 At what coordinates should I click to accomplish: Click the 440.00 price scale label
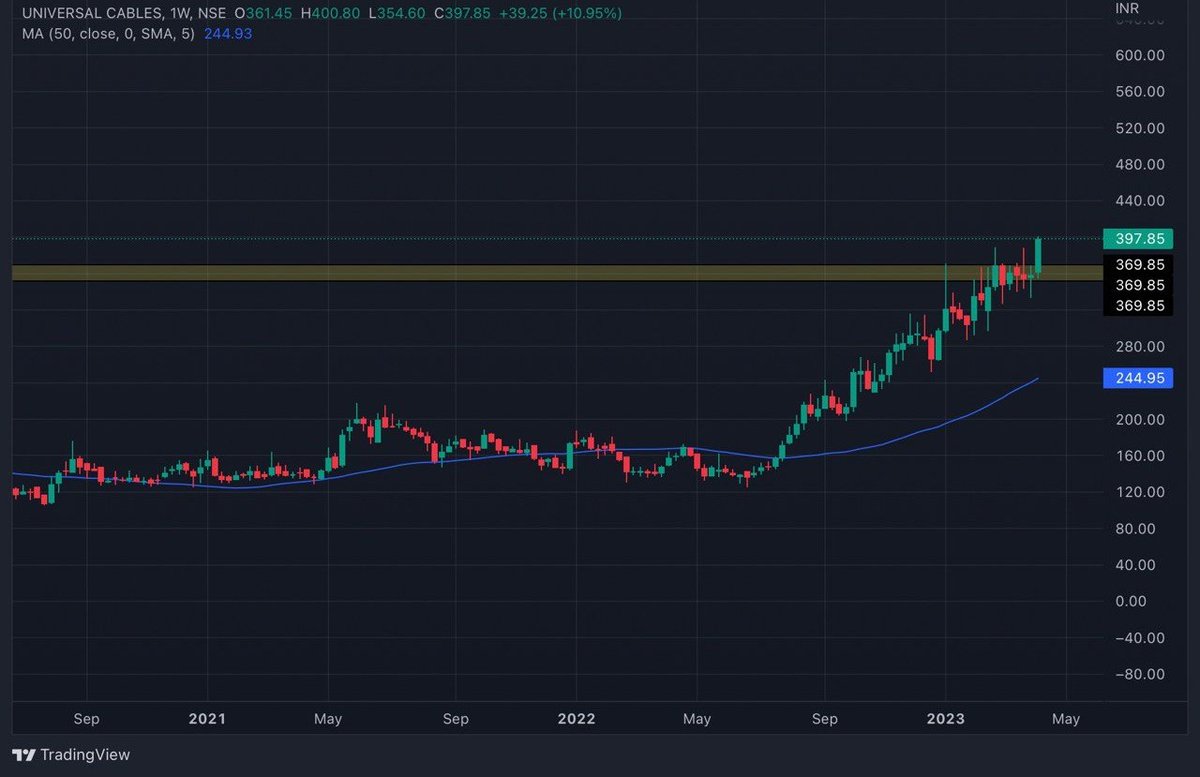pyautogui.click(x=1139, y=201)
